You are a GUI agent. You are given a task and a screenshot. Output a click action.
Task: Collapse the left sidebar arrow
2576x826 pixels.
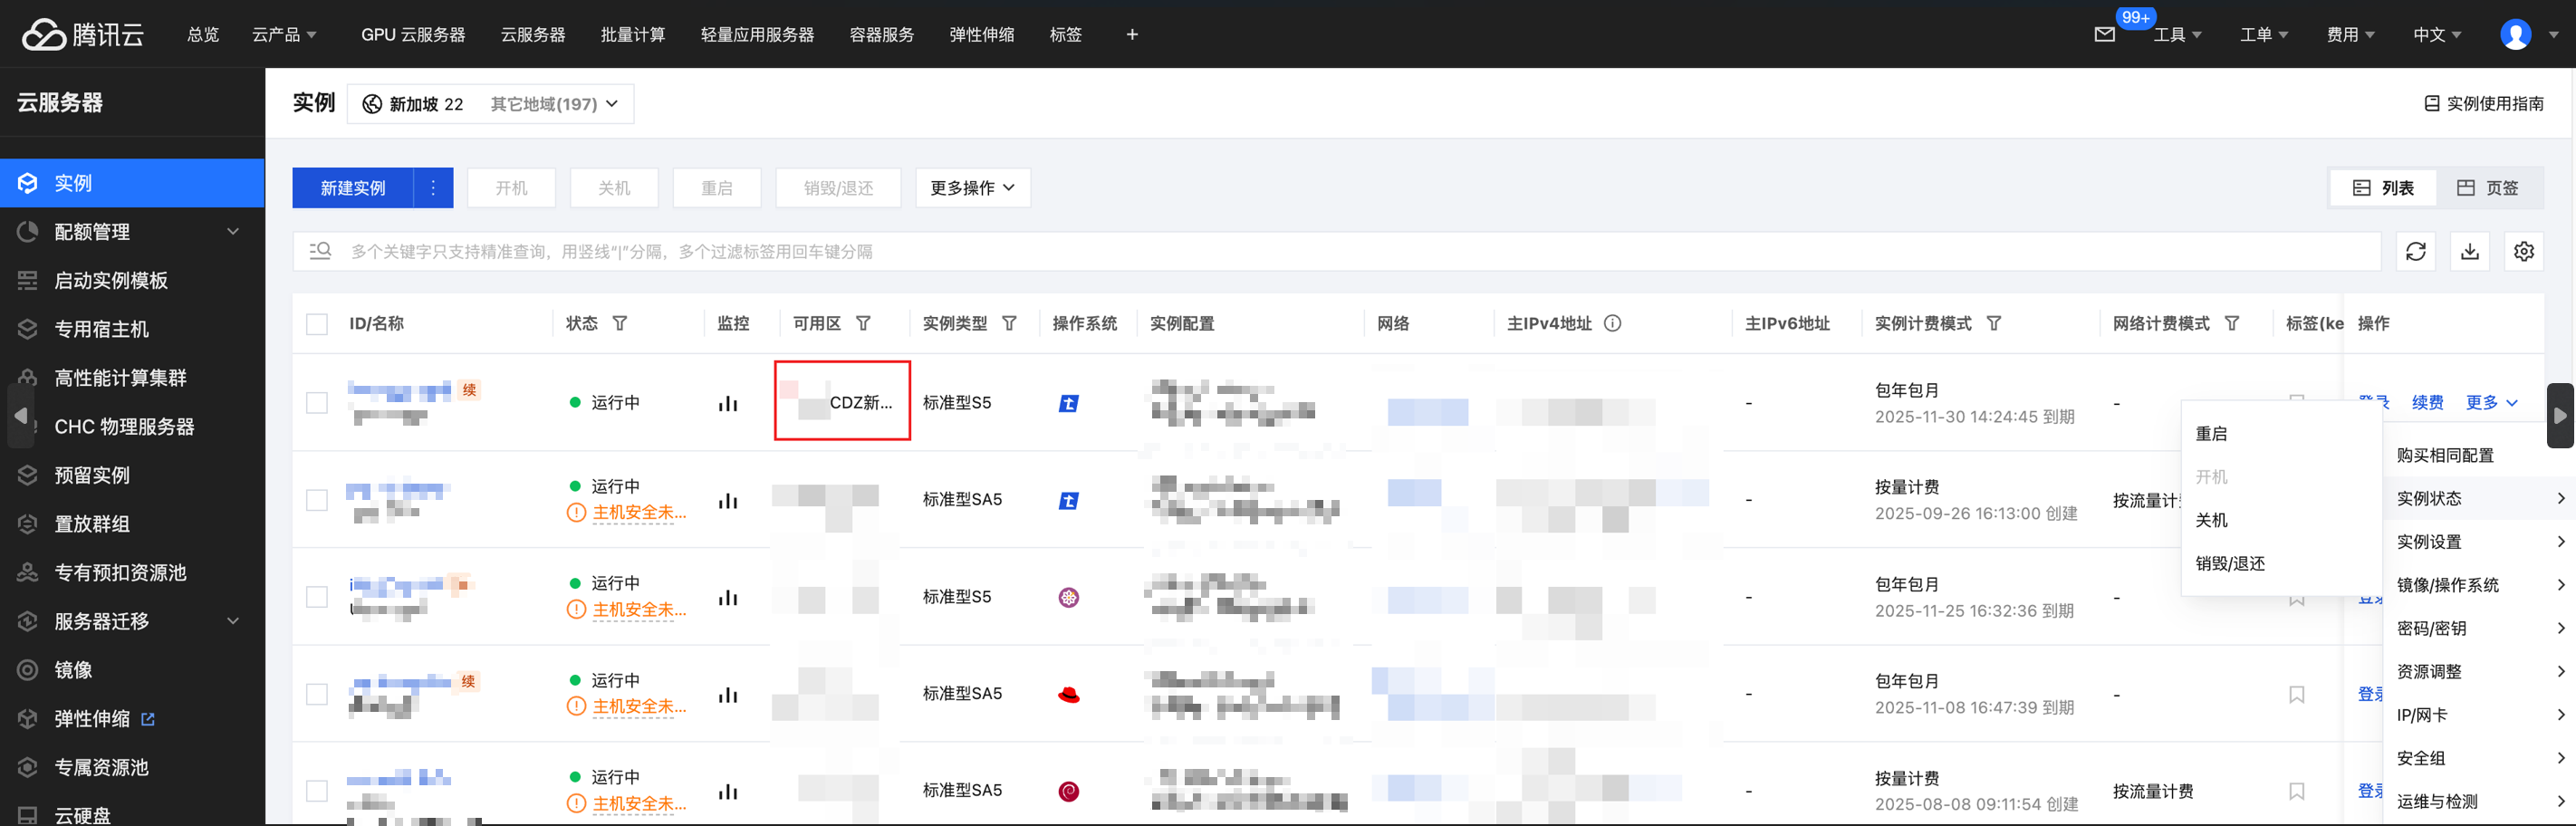[x=19, y=415]
